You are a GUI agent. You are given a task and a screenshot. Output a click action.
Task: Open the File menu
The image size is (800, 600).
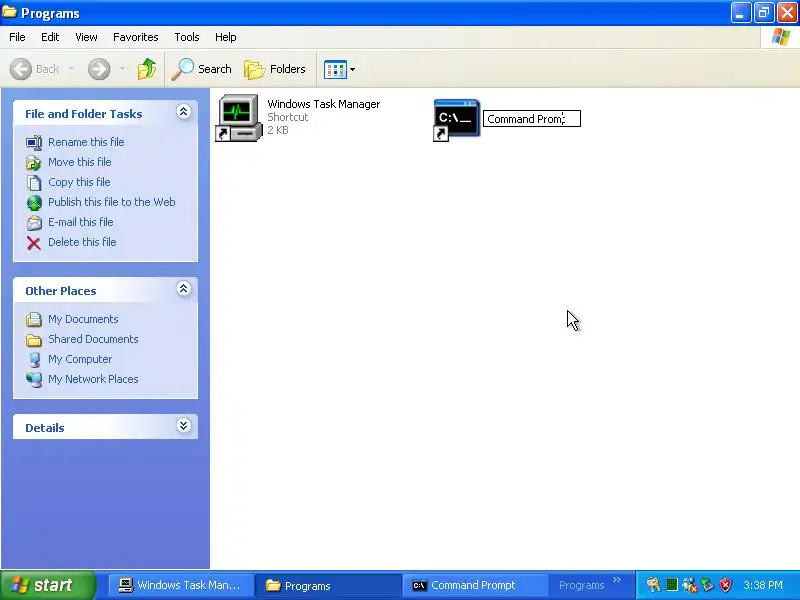pos(17,37)
